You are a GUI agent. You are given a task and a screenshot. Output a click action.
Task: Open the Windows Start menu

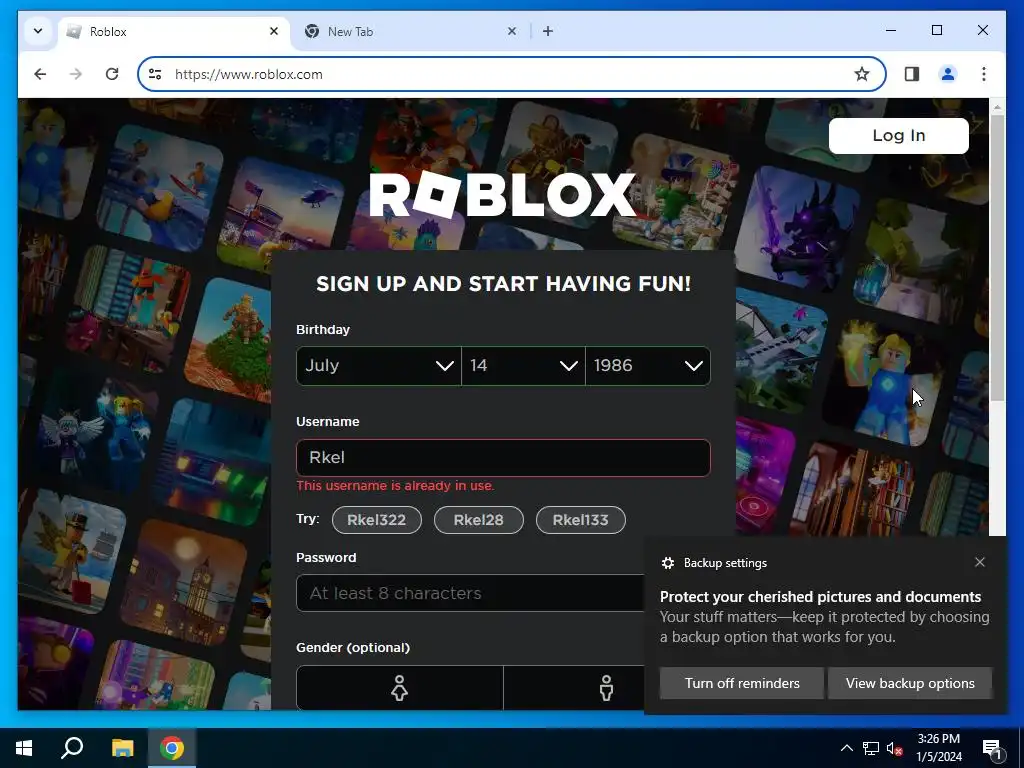[24, 748]
